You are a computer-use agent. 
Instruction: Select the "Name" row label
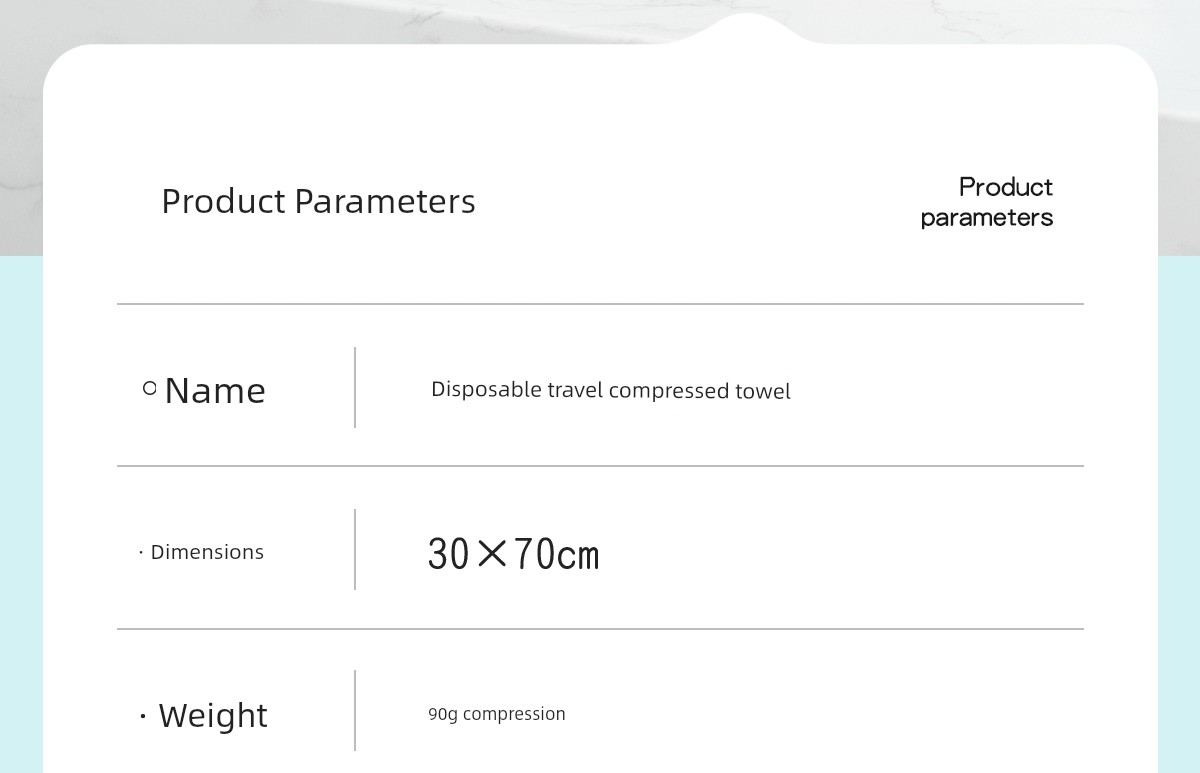point(215,390)
